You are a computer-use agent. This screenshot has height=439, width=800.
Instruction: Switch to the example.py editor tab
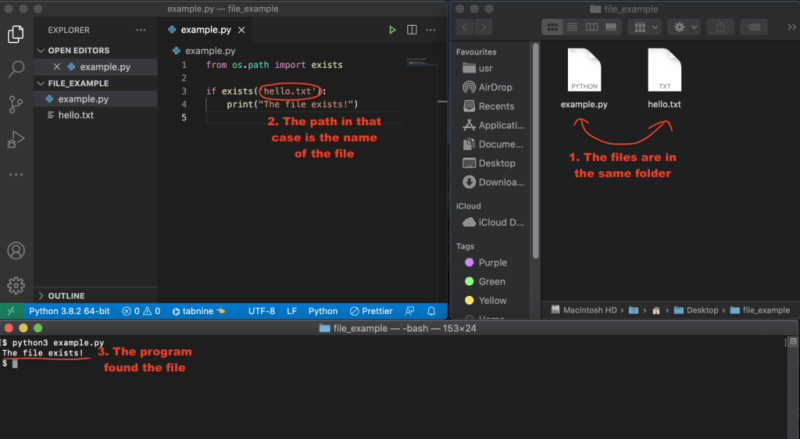206,30
